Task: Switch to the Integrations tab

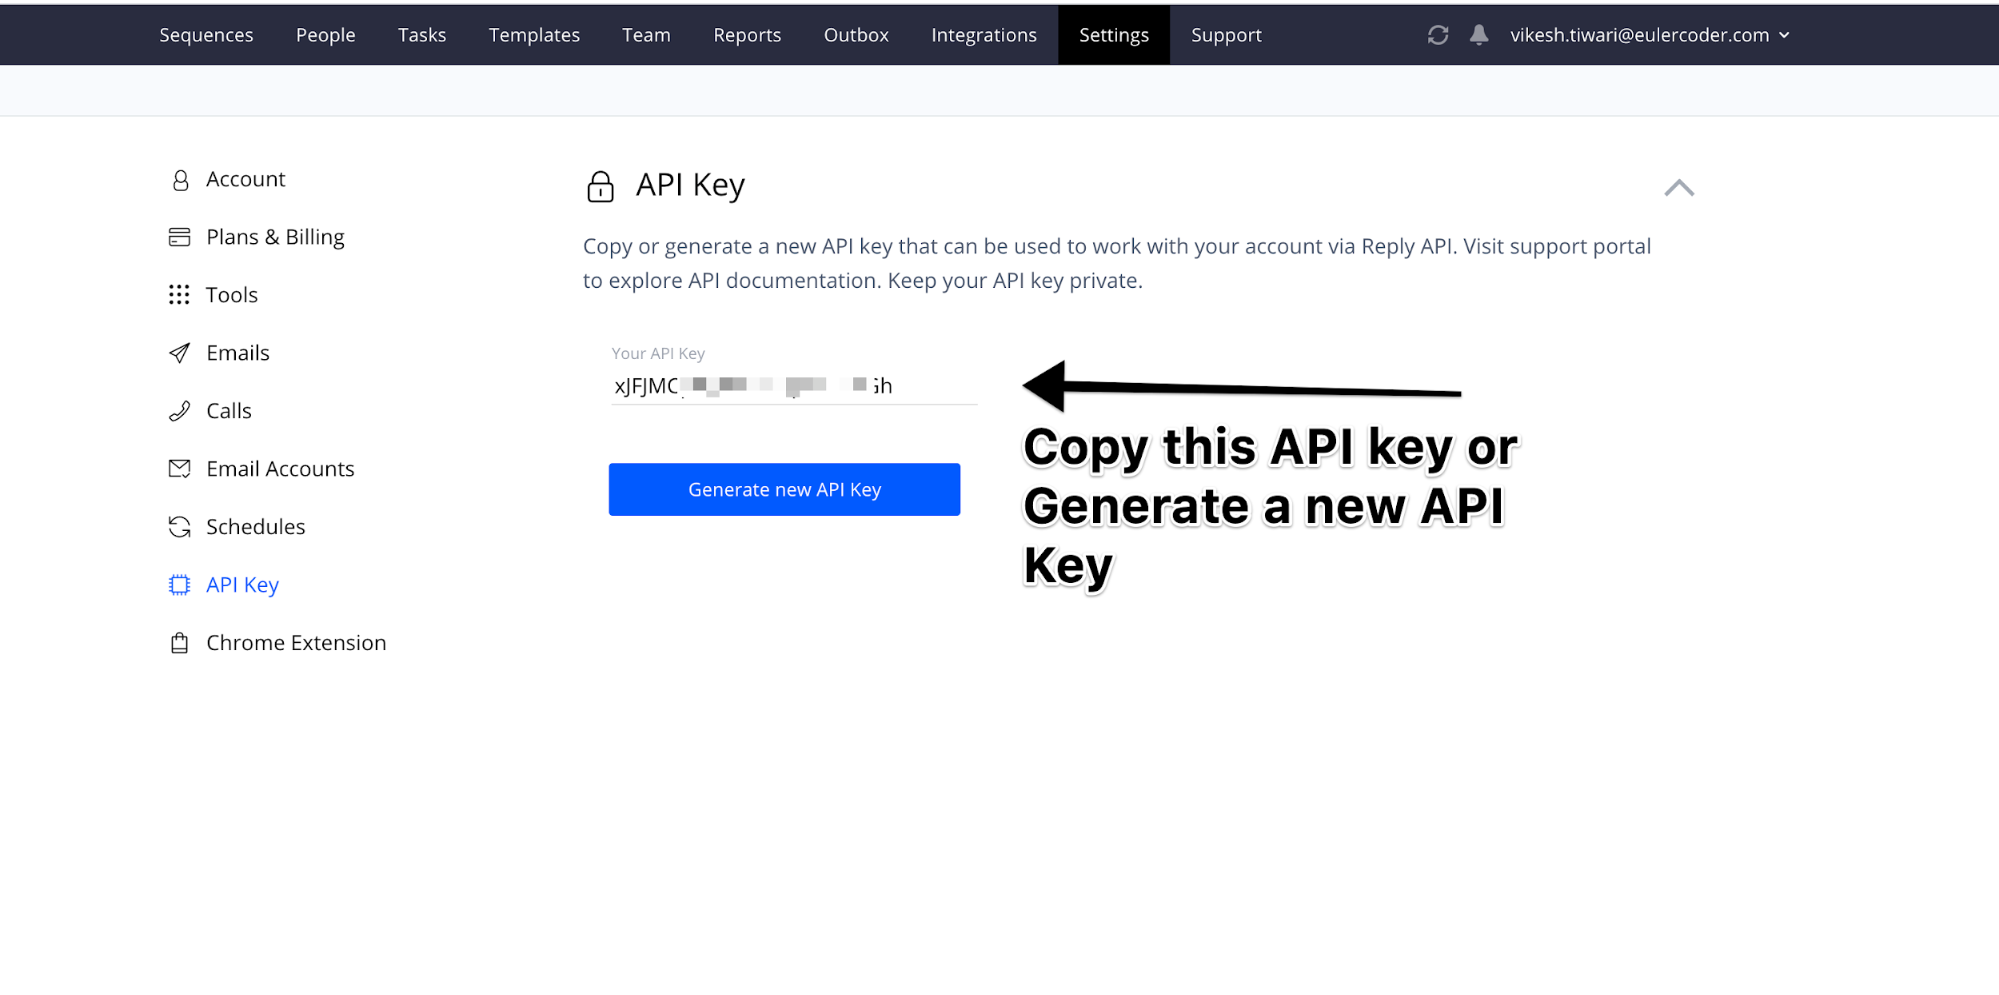Action: 984,35
